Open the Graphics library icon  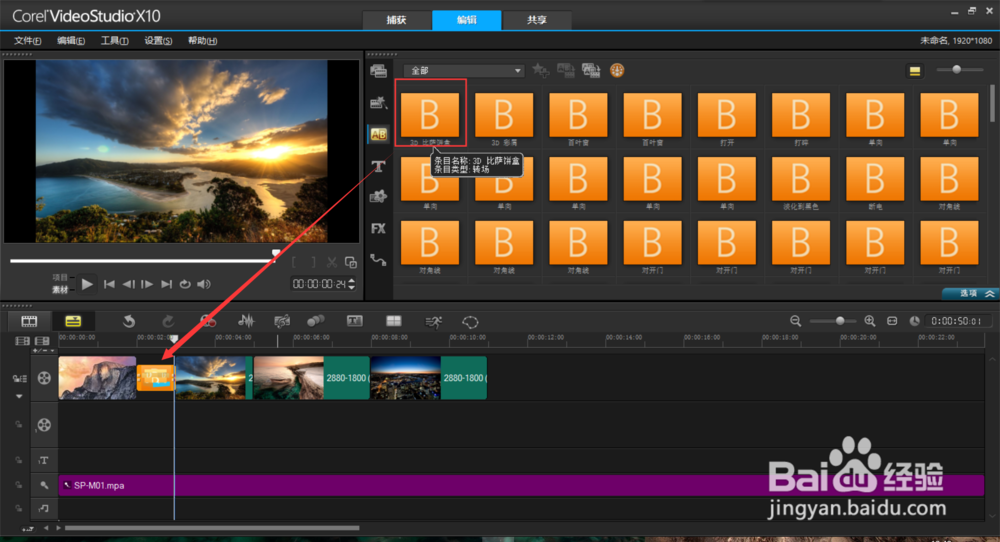click(x=378, y=196)
